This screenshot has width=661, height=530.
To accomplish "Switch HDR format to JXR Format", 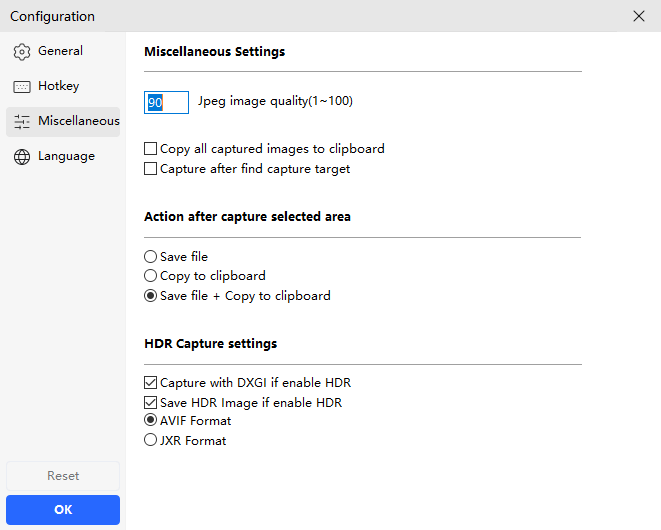I will pos(151,441).
